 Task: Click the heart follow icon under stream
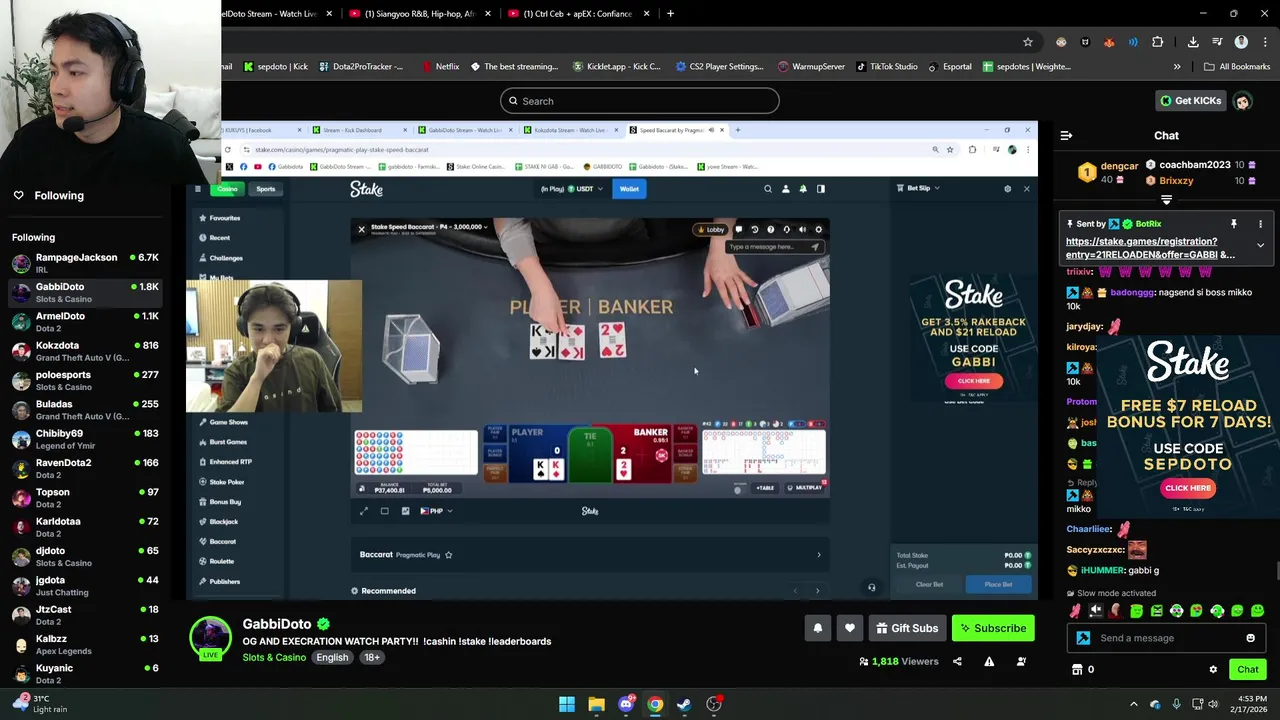850,628
